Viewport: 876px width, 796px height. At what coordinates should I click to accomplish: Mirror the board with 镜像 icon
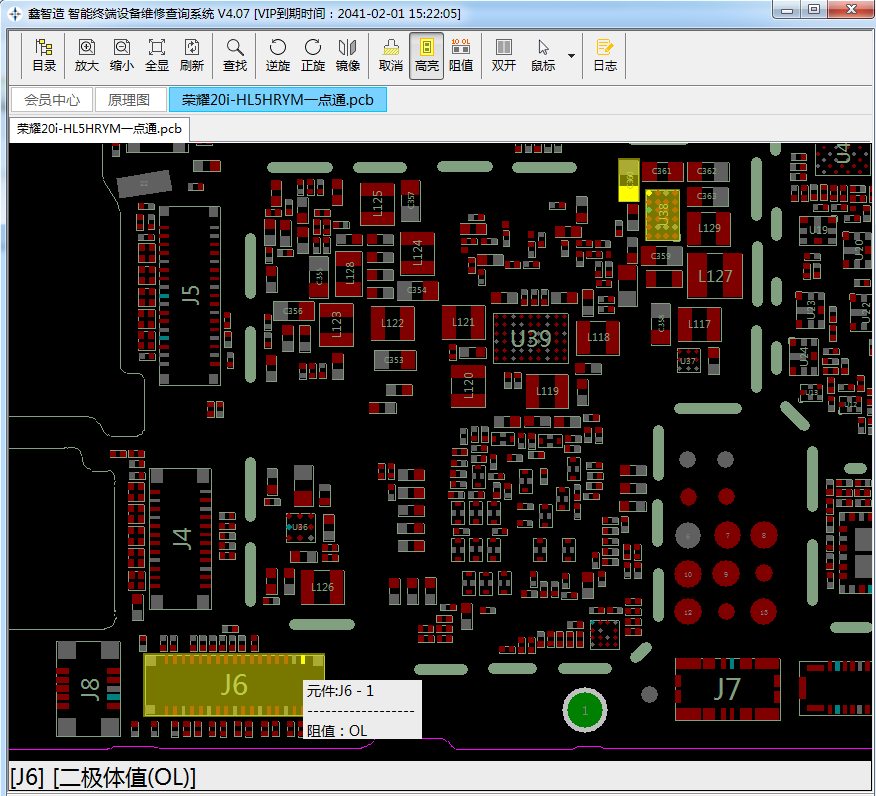click(347, 55)
